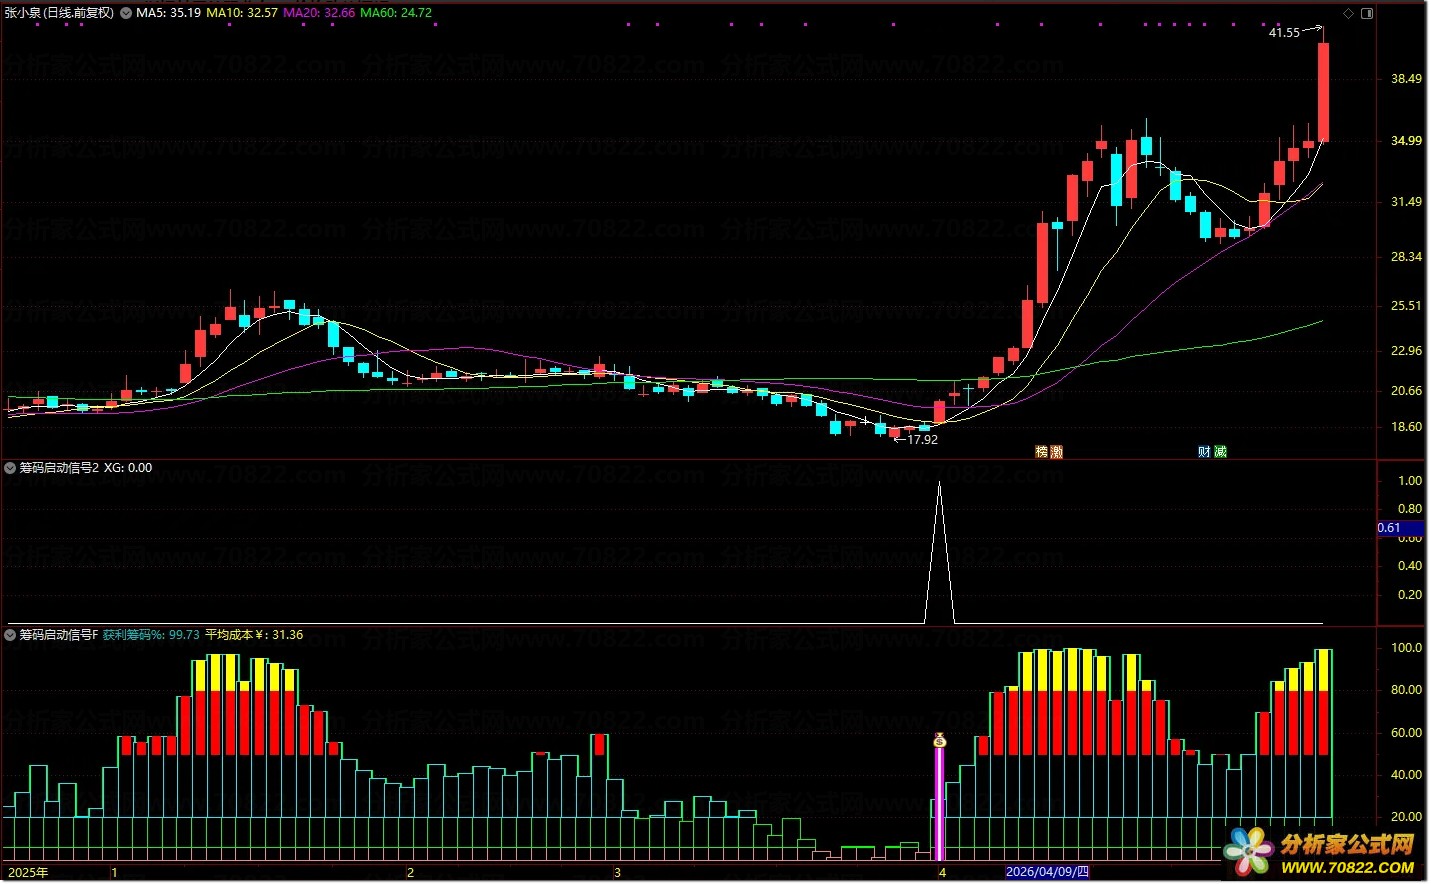This screenshot has width=1431, height=884.
Task: Select the 筹码启动信号F indicator name
Action: [x=59, y=634]
